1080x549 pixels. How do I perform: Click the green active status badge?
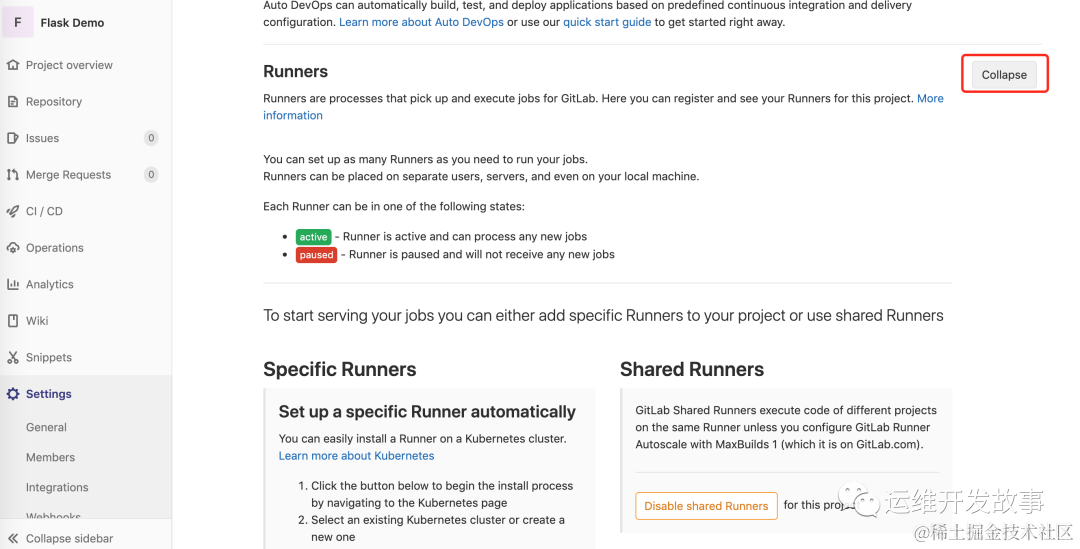coord(313,237)
